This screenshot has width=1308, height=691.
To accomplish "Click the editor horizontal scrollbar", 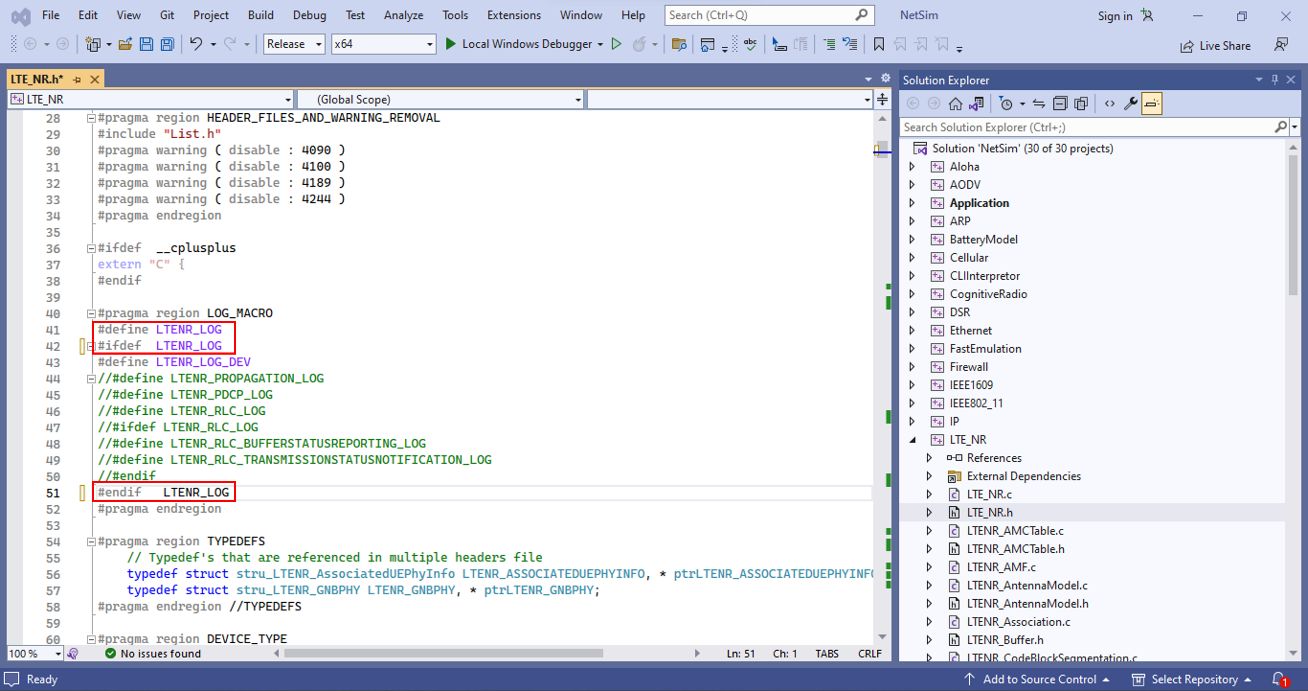I will click(x=443, y=654).
